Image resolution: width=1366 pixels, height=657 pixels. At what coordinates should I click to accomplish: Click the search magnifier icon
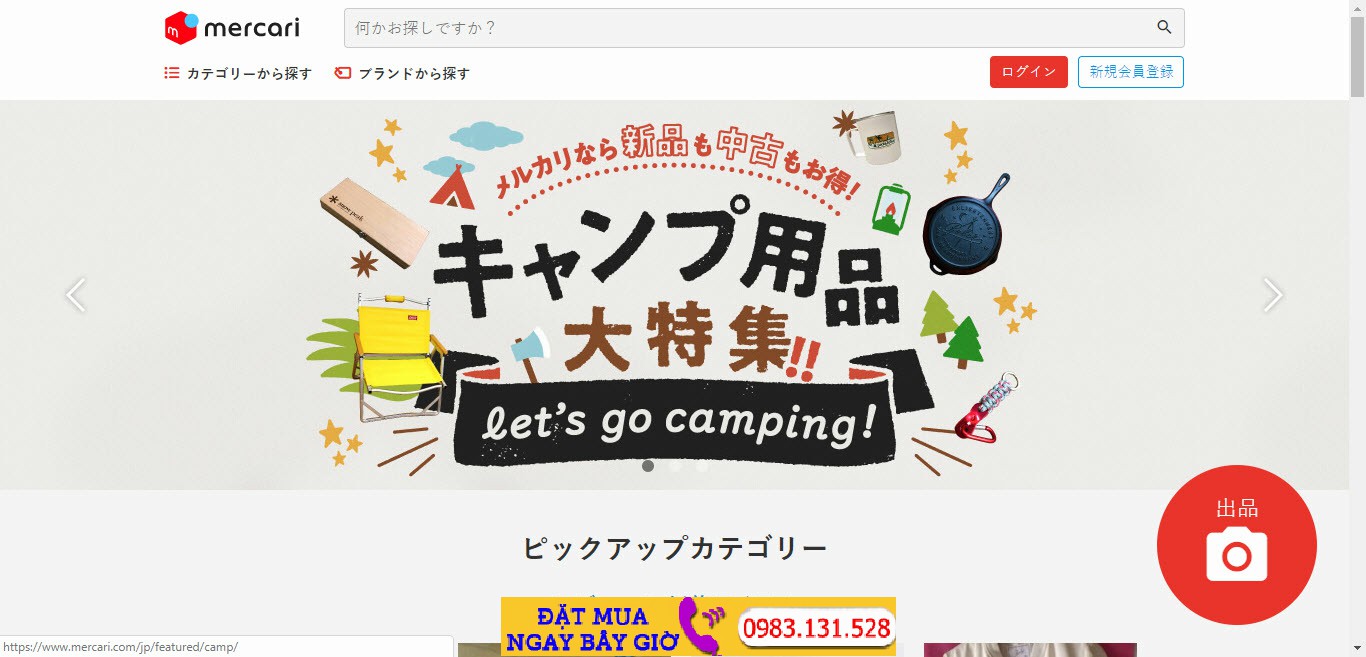click(x=1164, y=28)
